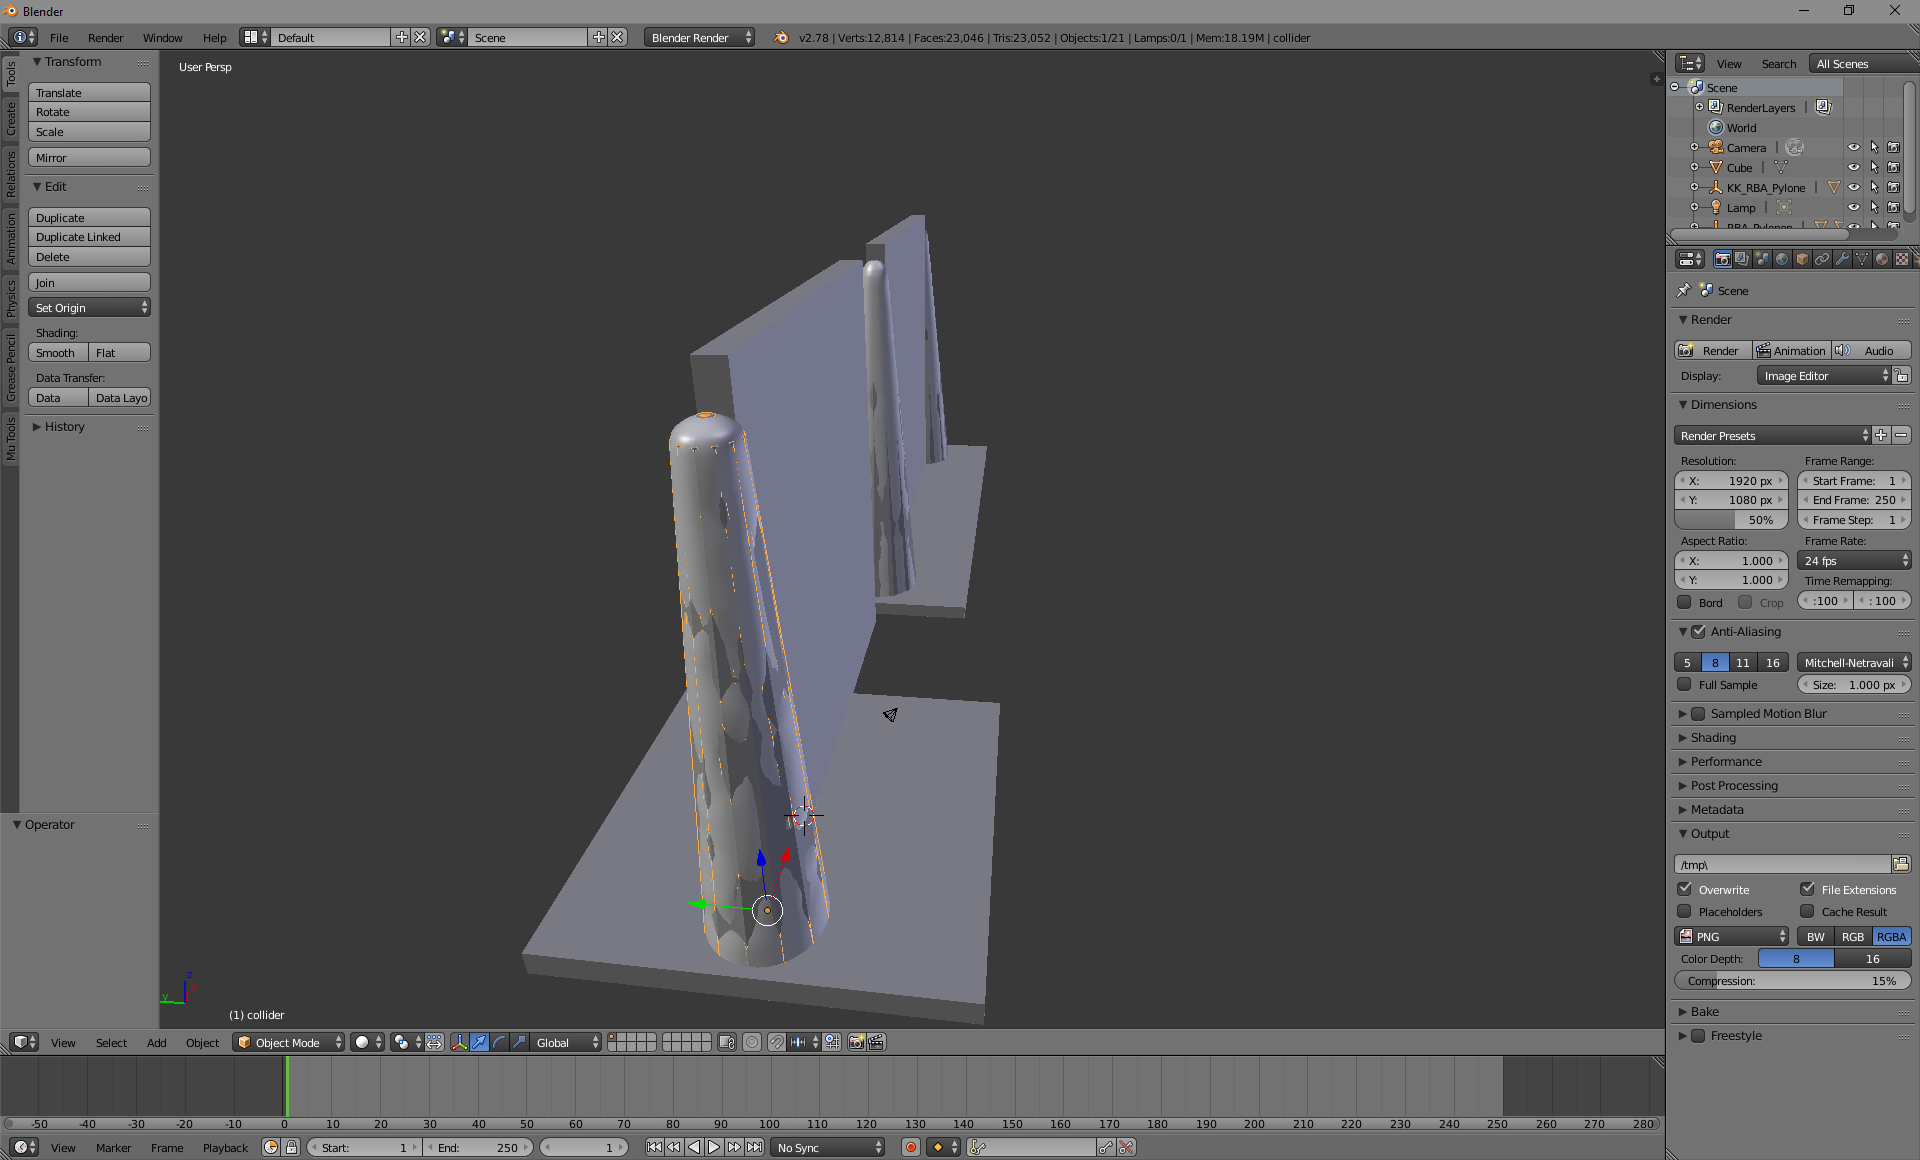Open the Object Mode dropdown
The image size is (1920, 1160).
pyautogui.click(x=288, y=1042)
